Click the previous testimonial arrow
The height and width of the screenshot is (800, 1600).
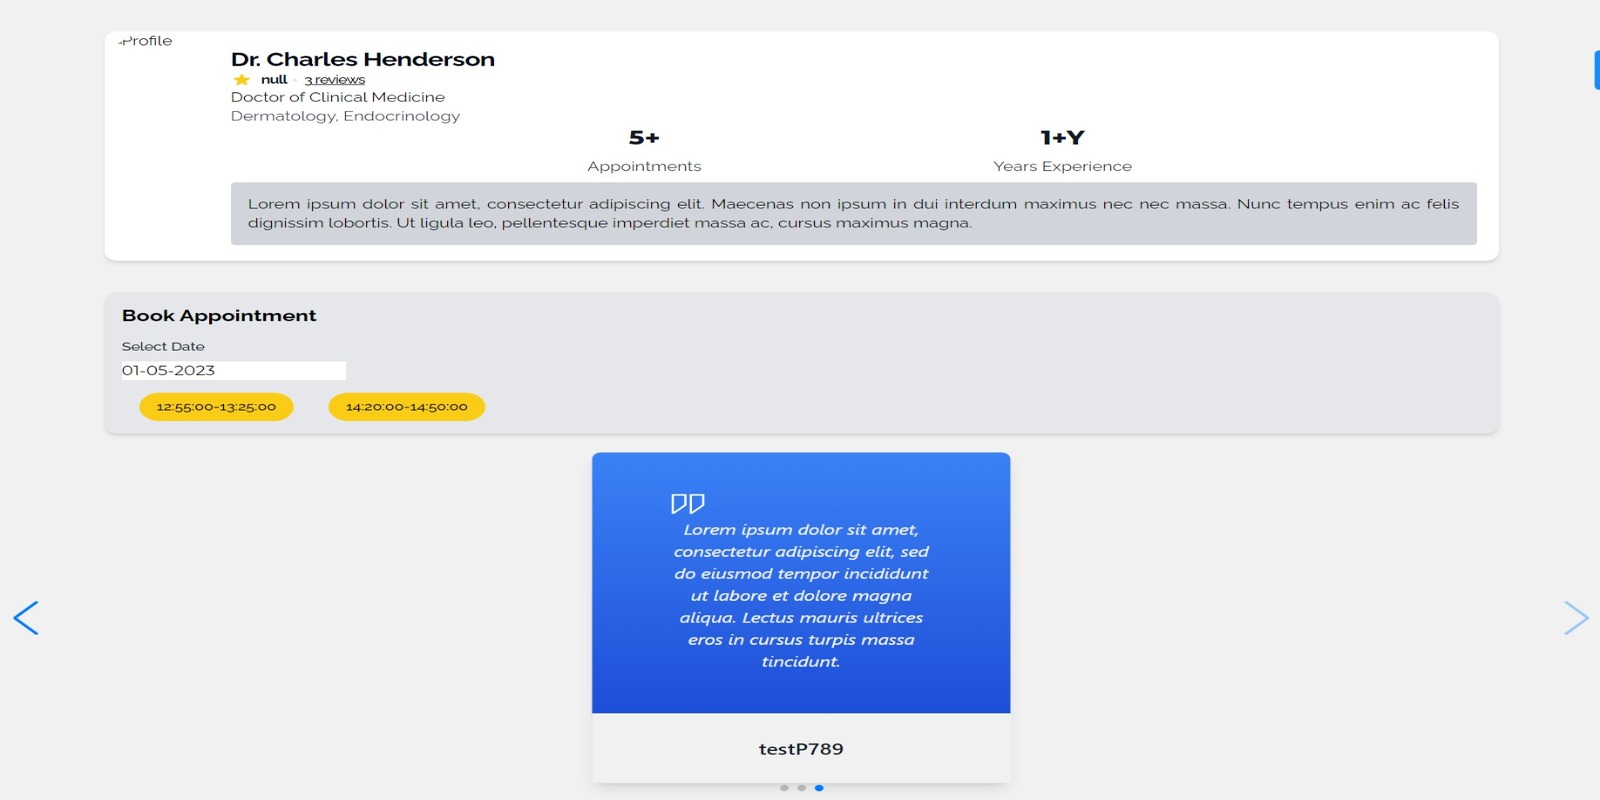[26, 618]
